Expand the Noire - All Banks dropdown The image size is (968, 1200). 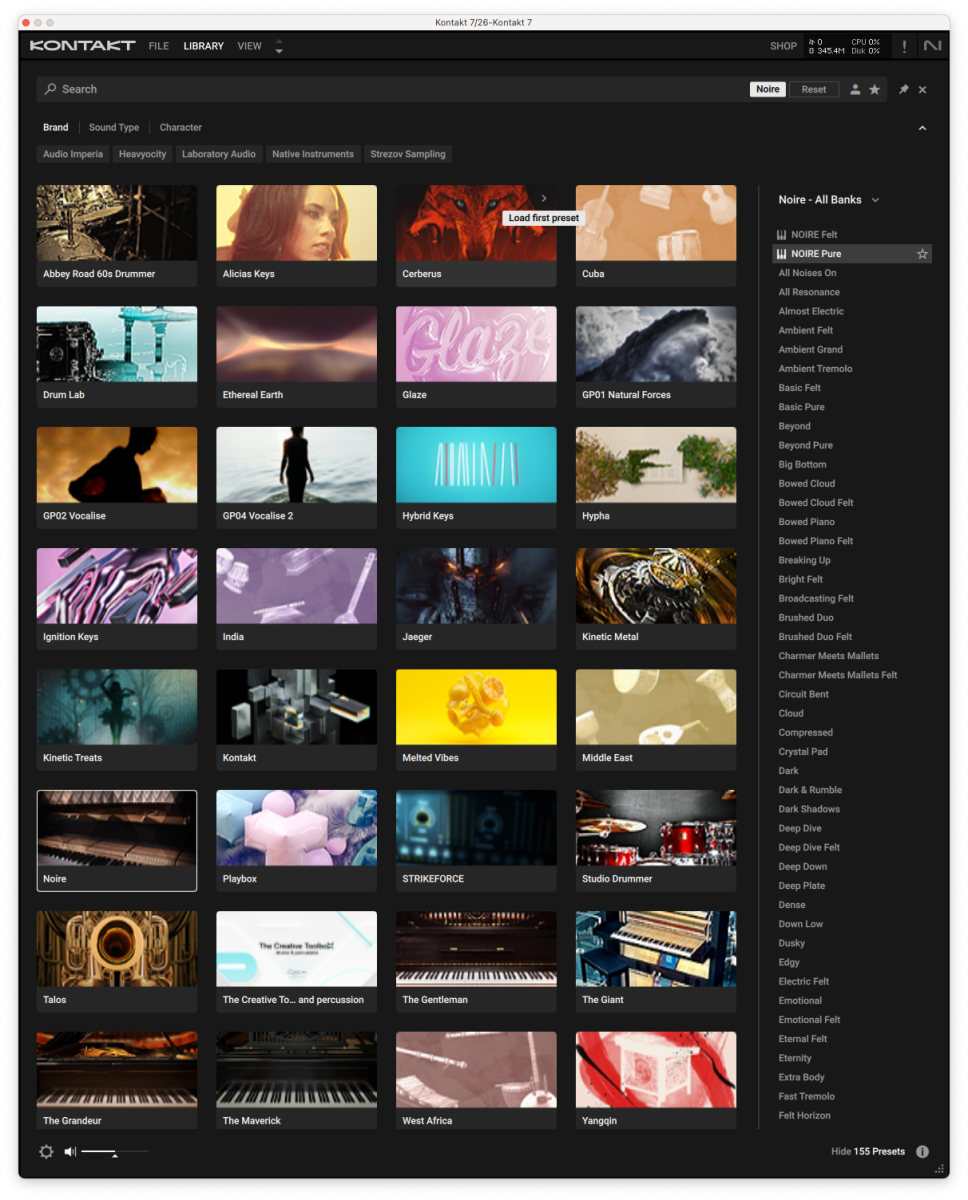(x=876, y=200)
